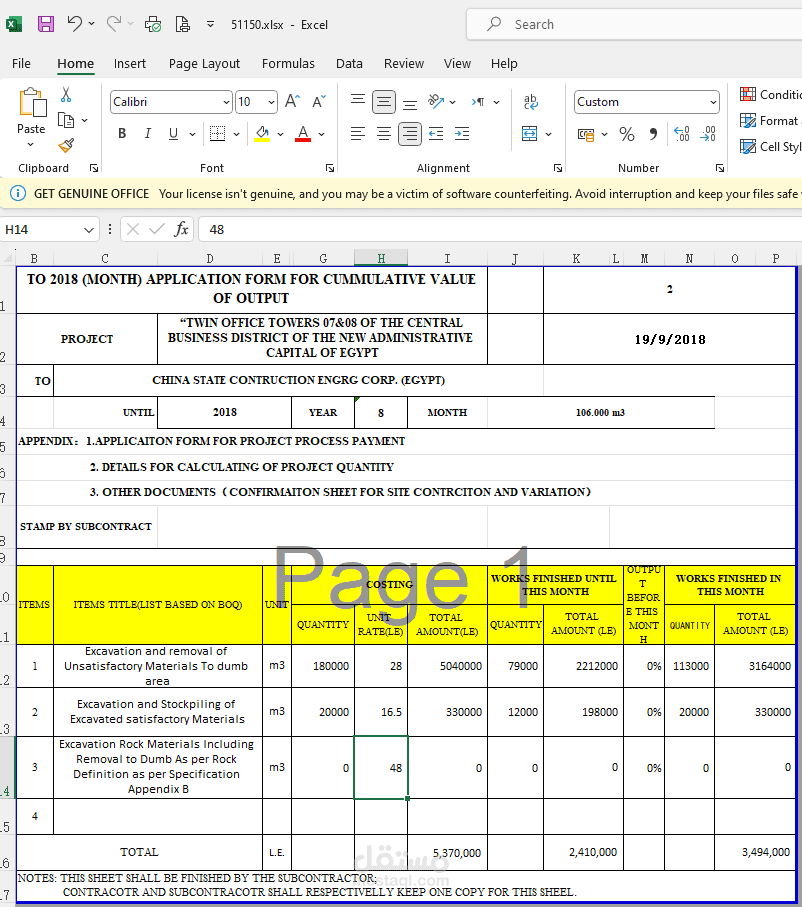Open Conditional Formatting
The image size is (802, 907).
(770, 94)
